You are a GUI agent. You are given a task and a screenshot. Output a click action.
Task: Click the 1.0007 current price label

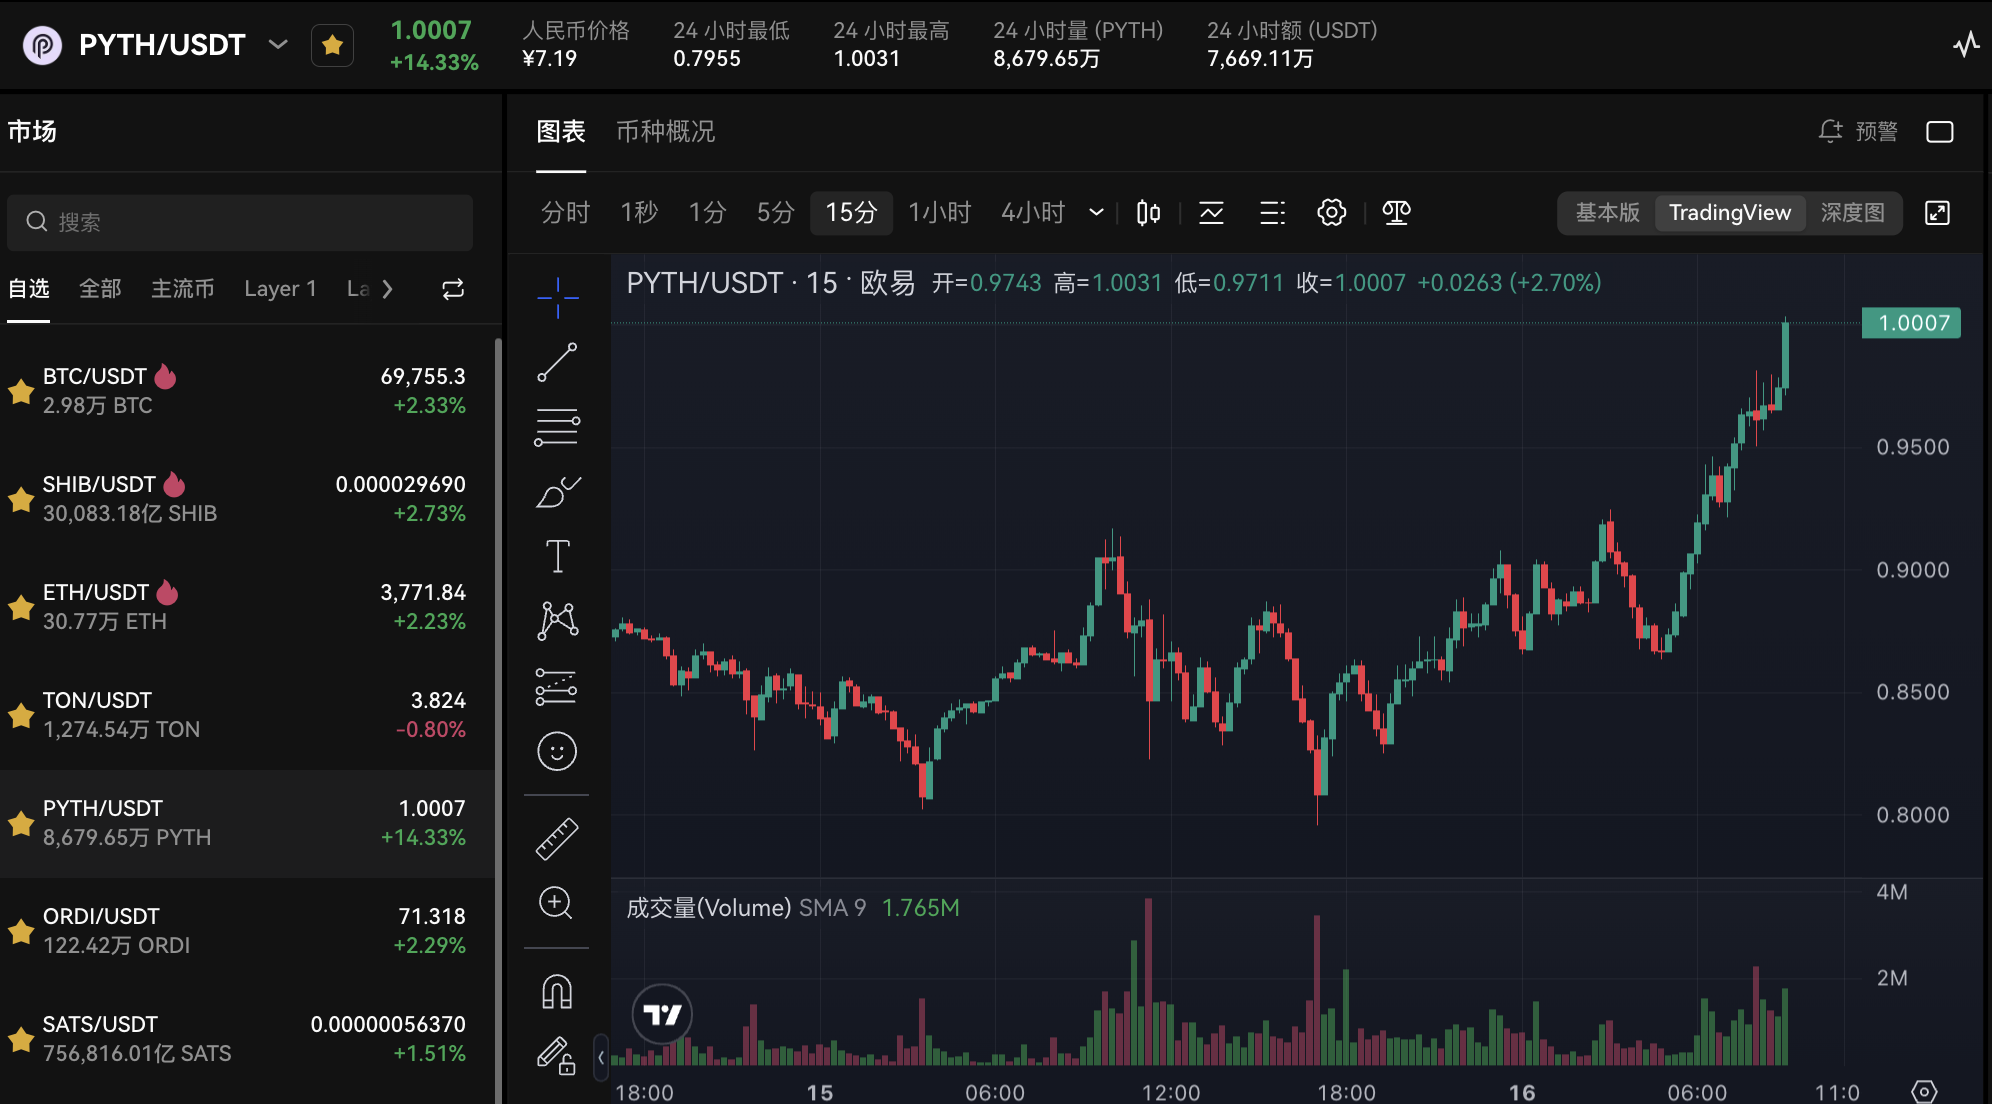click(1911, 323)
